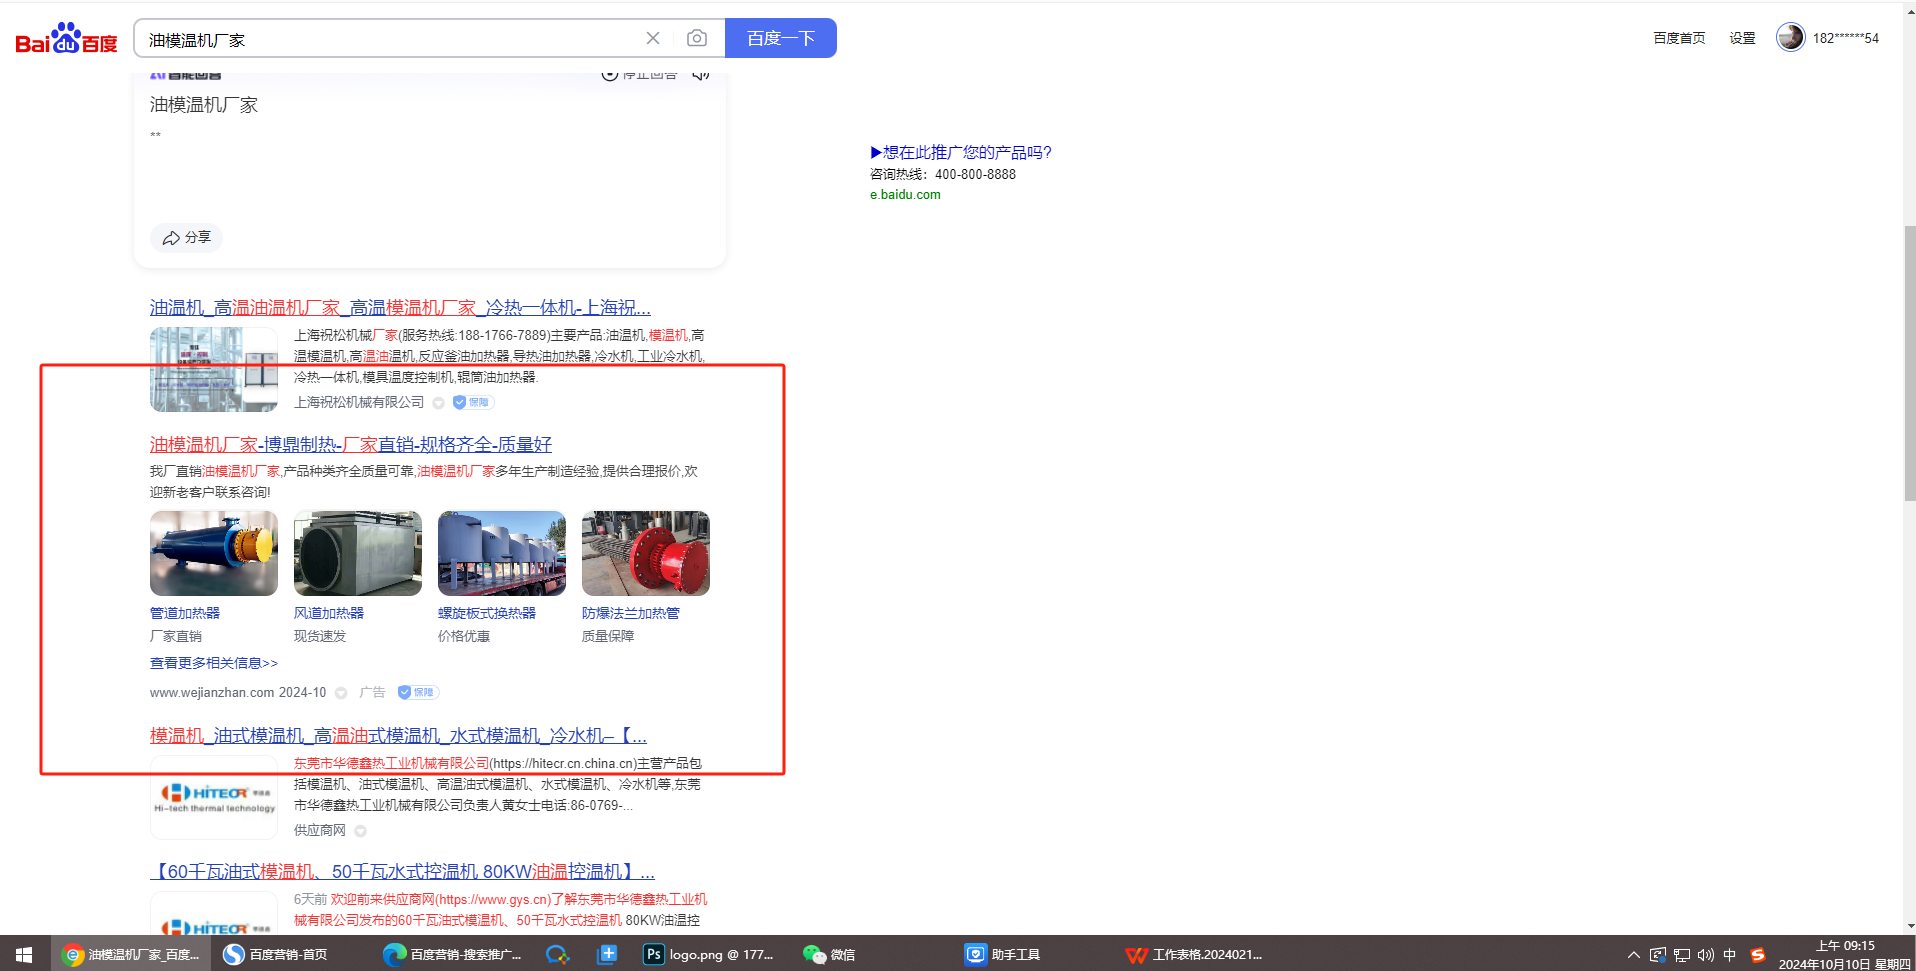Open image search via the camera icon

tap(697, 38)
